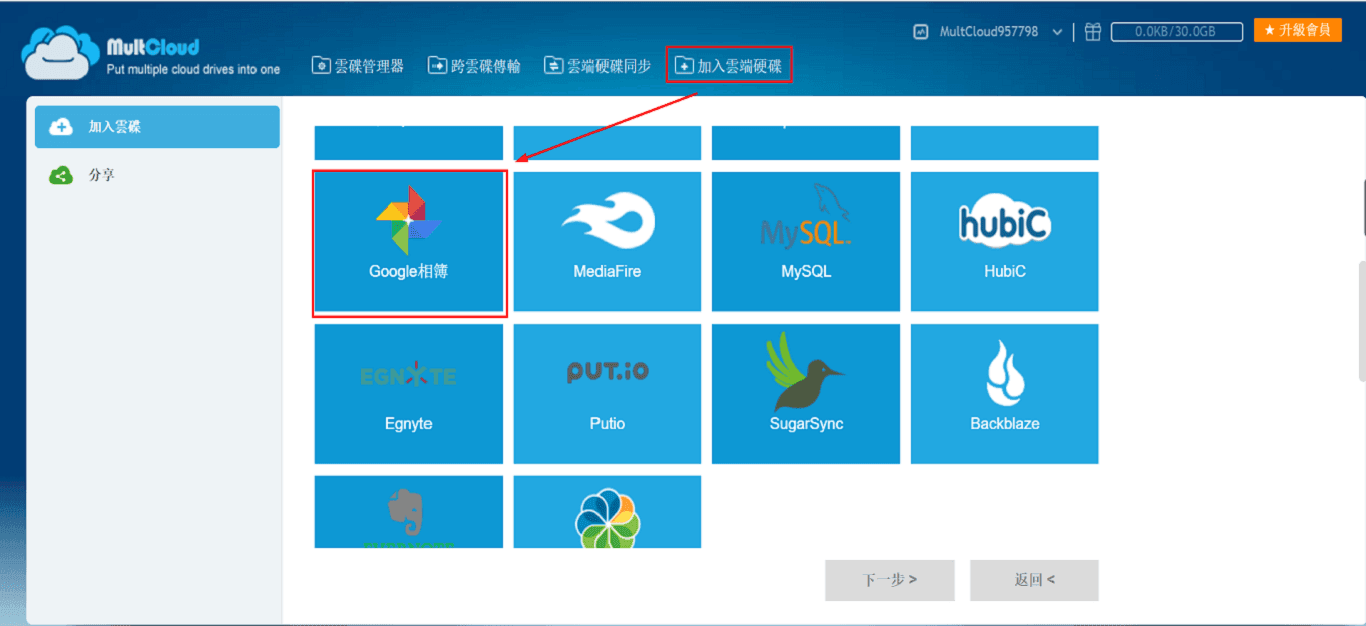Screen dimensions: 1366x626
Task: Click the 升級會員 upgrade button
Action: click(1298, 30)
